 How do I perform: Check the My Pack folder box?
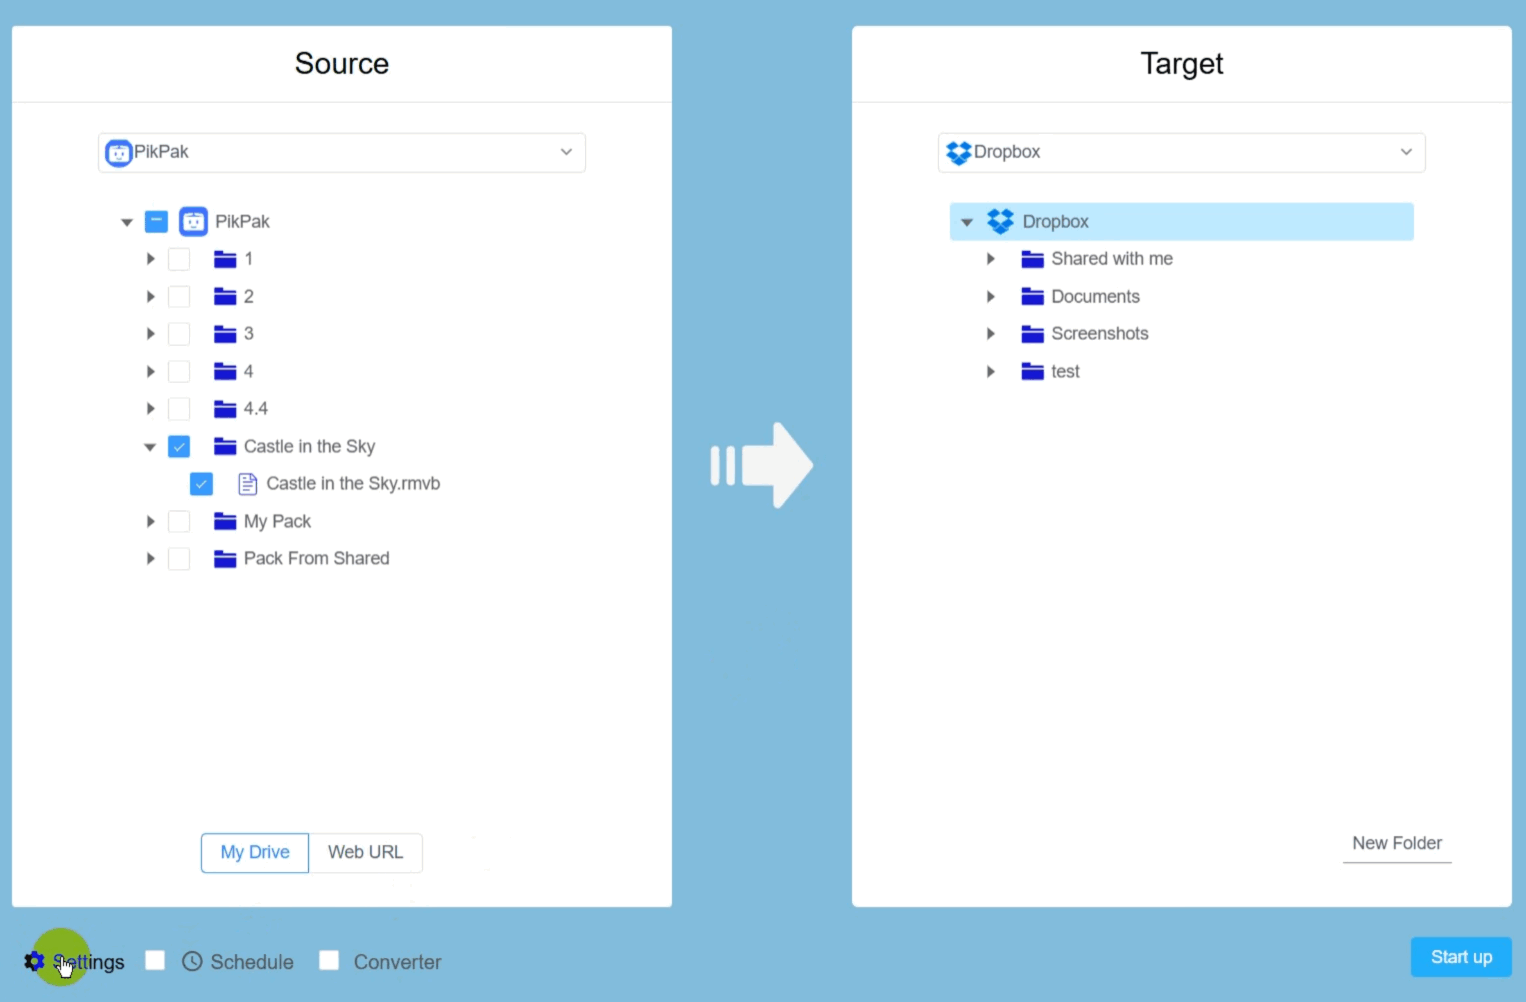(179, 522)
